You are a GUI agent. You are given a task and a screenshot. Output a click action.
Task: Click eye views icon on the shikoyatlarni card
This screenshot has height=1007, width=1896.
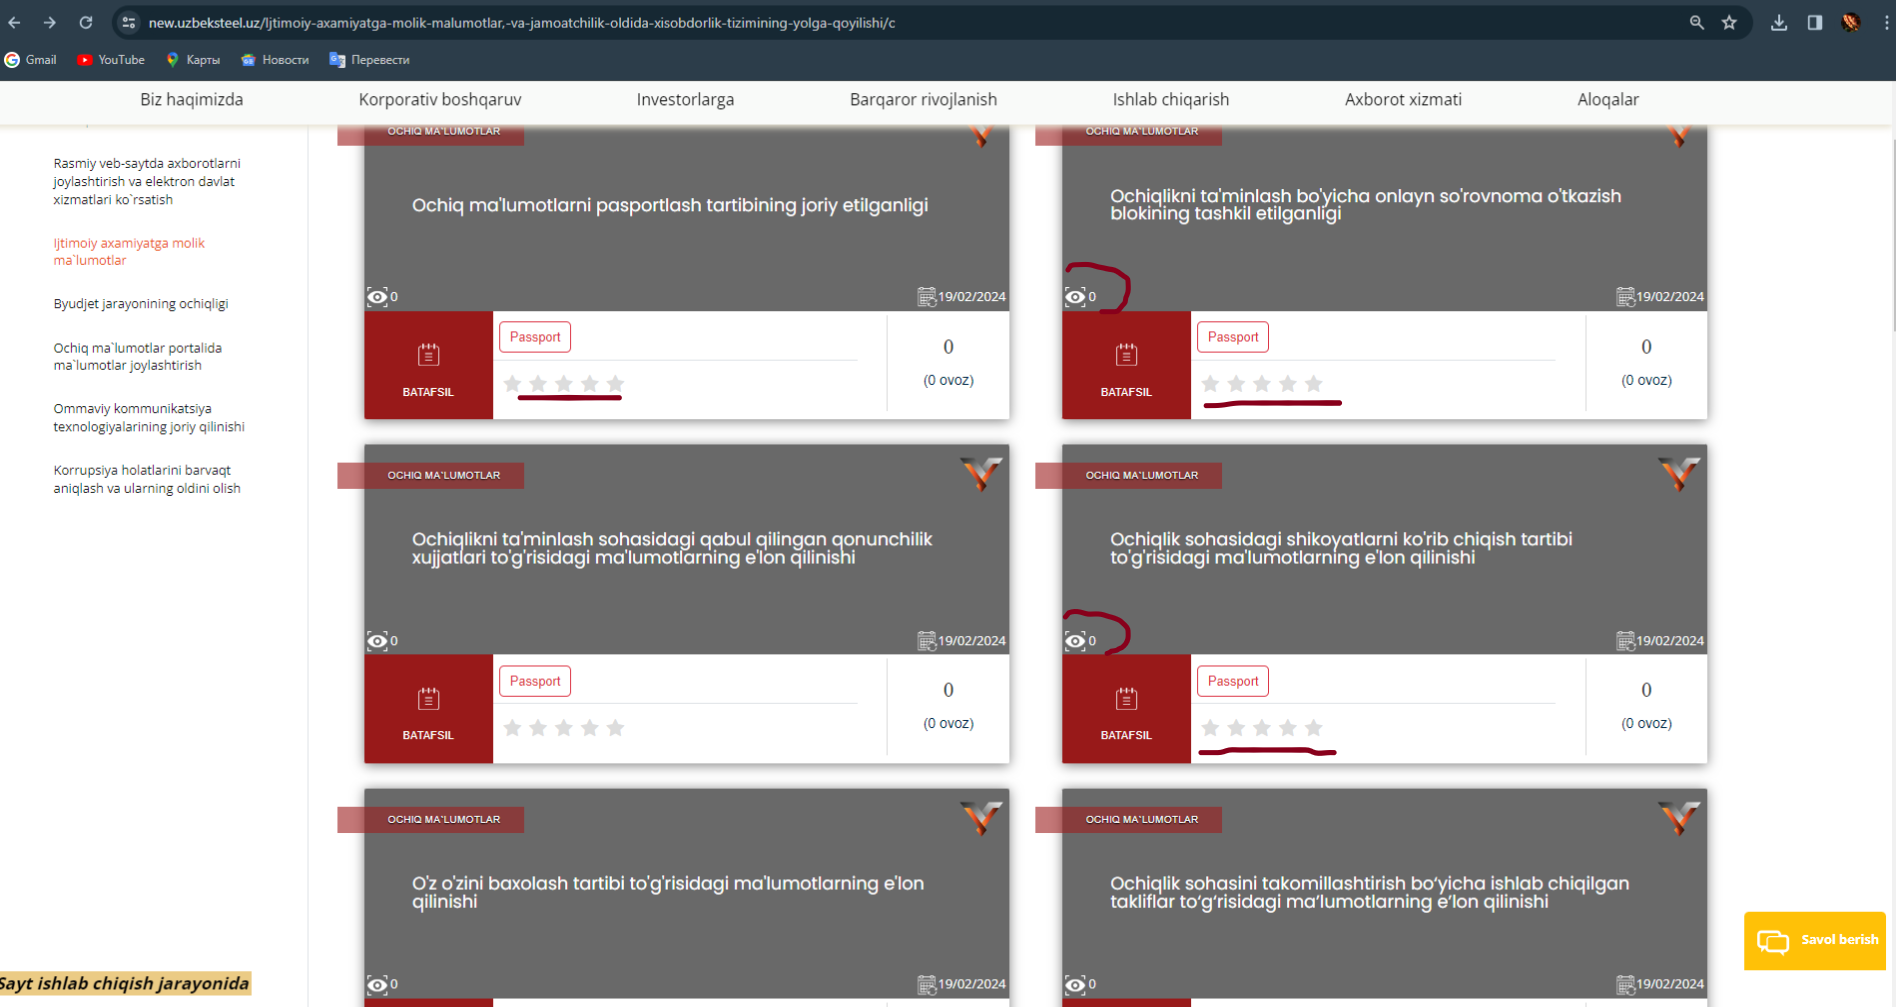[1075, 641]
